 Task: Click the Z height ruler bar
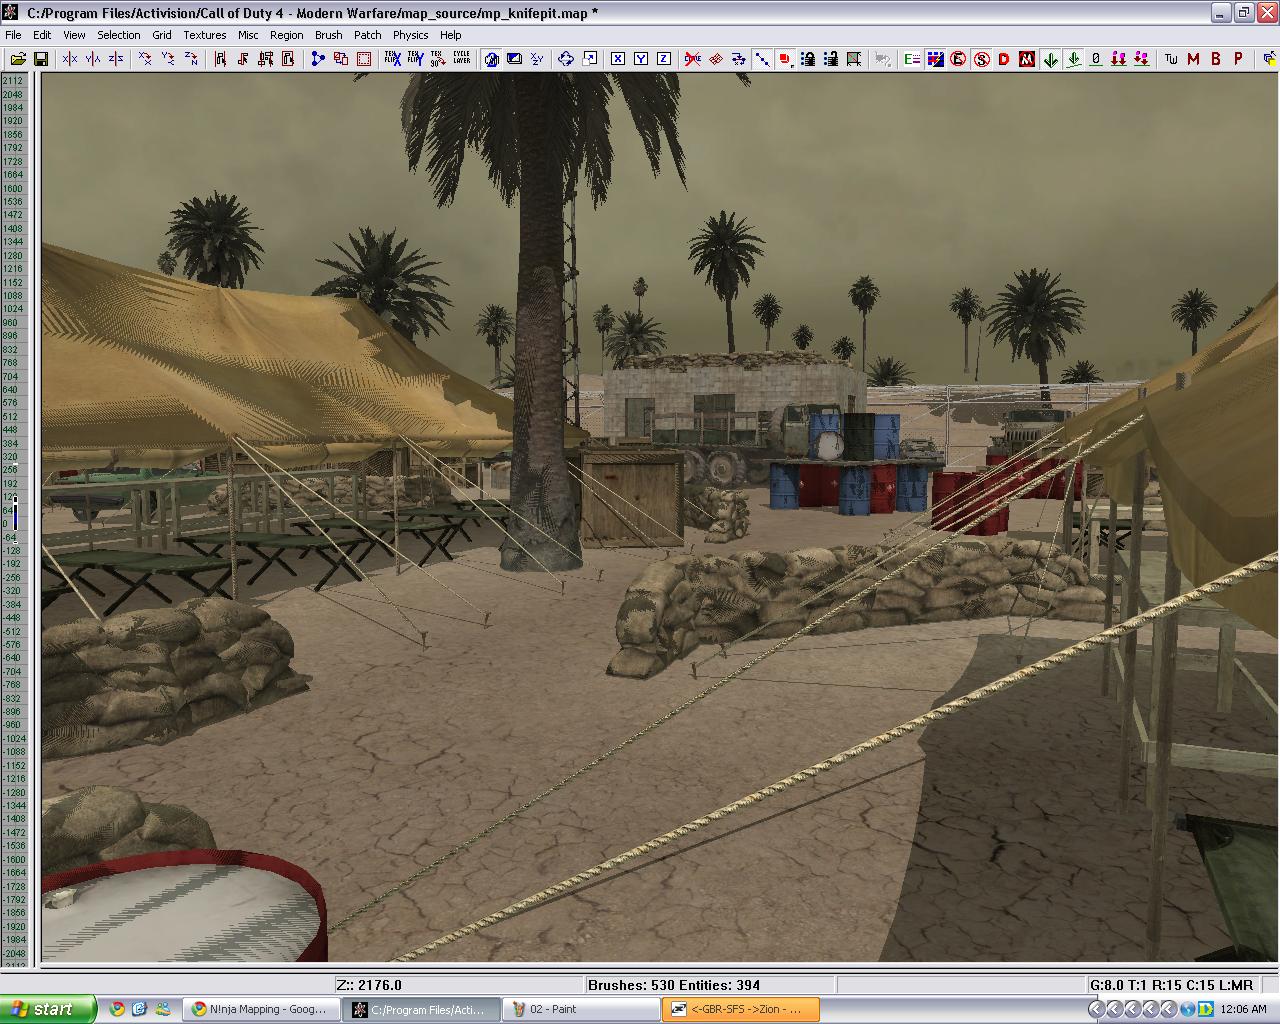click(x=17, y=518)
